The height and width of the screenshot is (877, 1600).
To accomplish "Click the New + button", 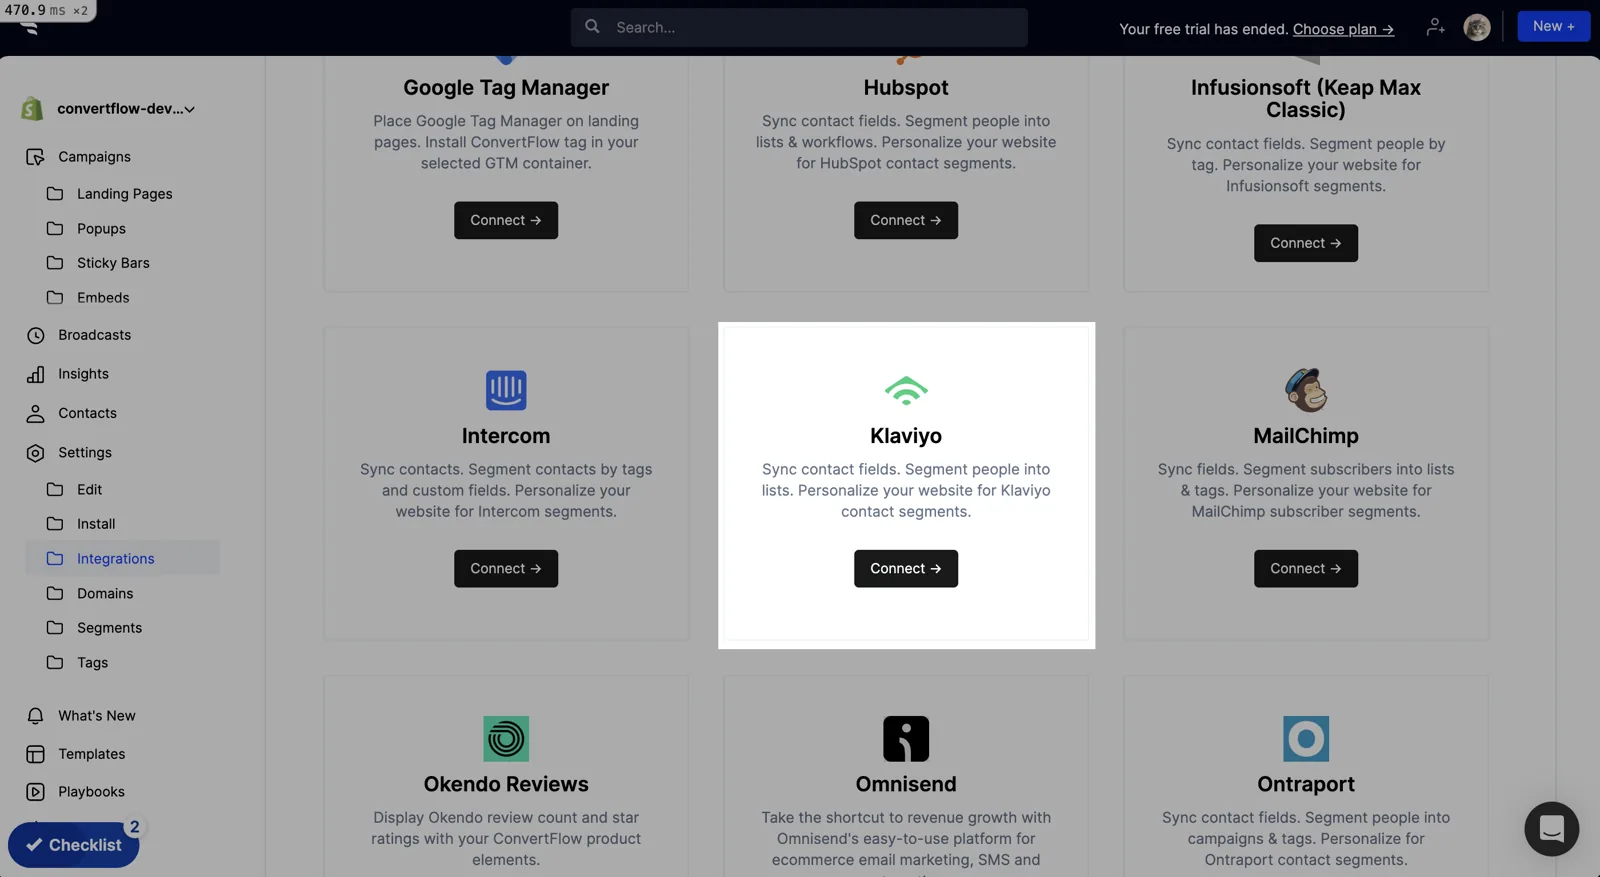I will click(x=1553, y=26).
